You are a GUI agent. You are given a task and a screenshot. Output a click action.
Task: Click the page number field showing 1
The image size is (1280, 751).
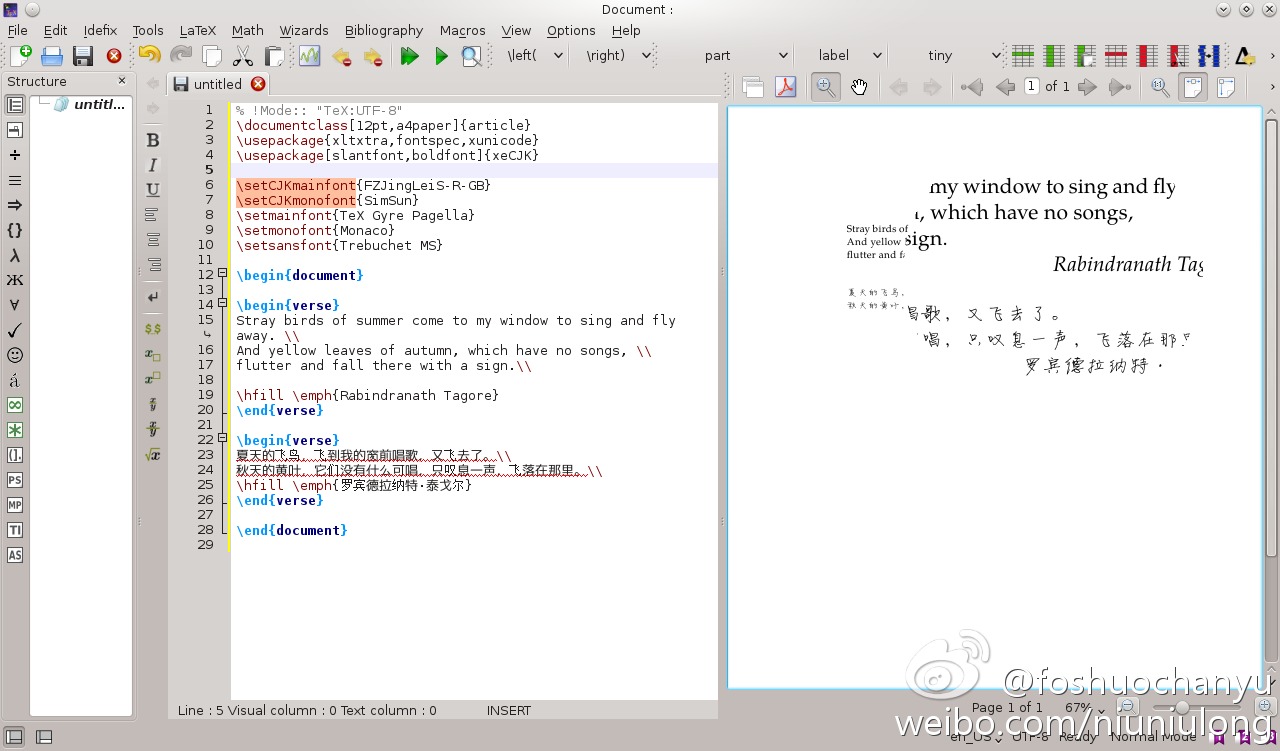click(1031, 86)
